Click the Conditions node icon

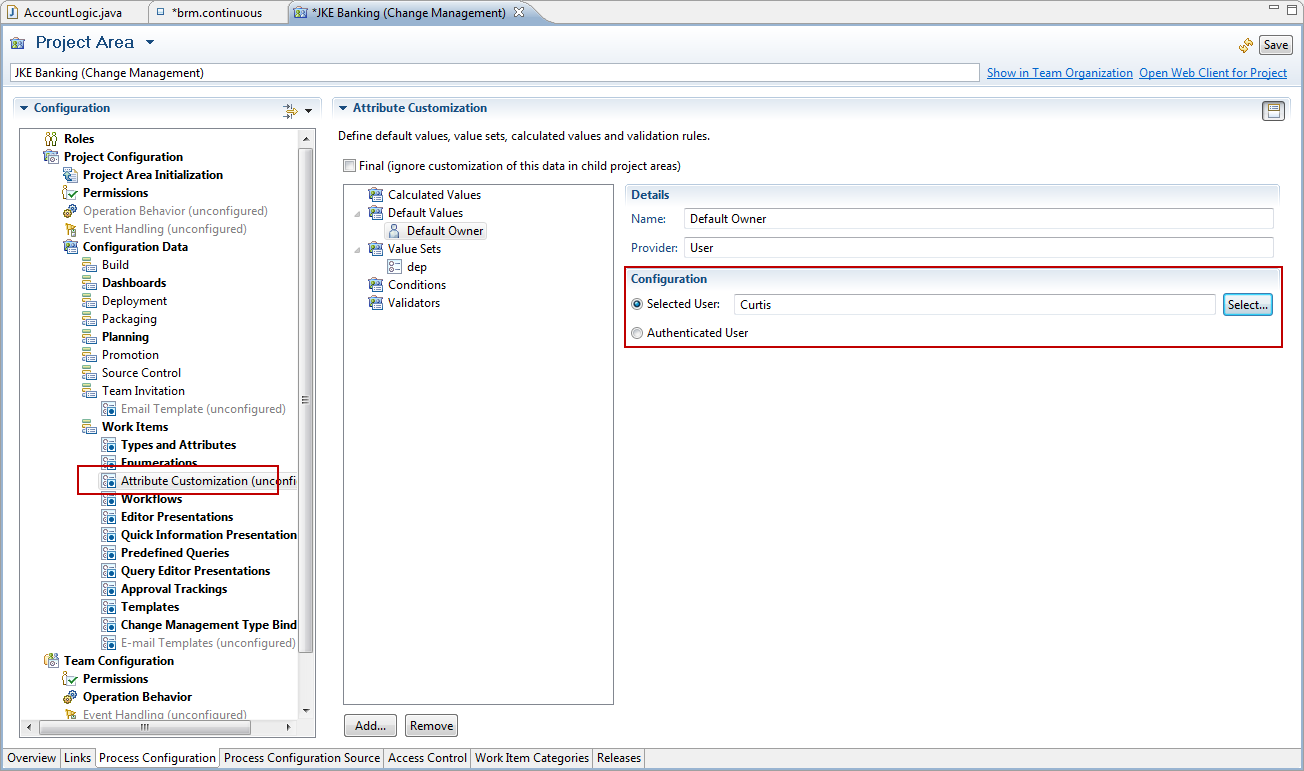[x=375, y=285]
